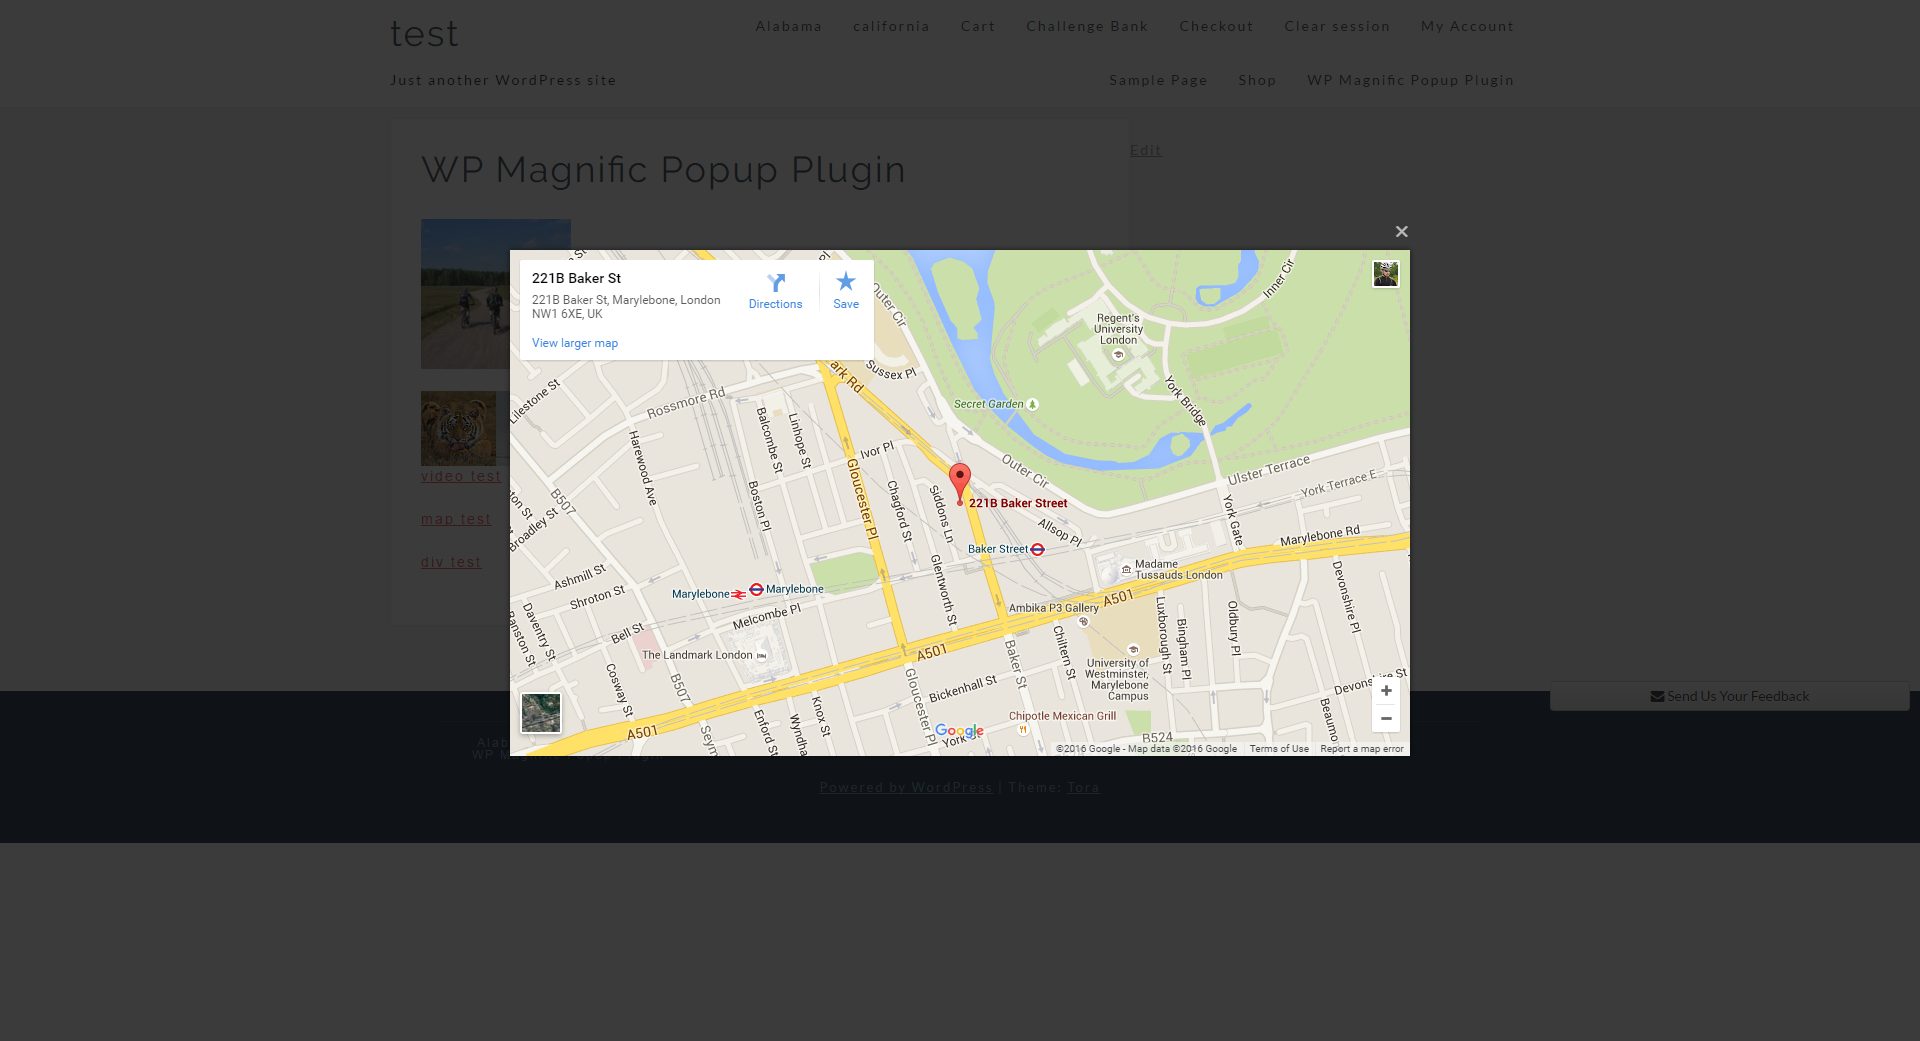Zoom in the map with plus button
This screenshot has height=1041, width=1920.
[1386, 691]
